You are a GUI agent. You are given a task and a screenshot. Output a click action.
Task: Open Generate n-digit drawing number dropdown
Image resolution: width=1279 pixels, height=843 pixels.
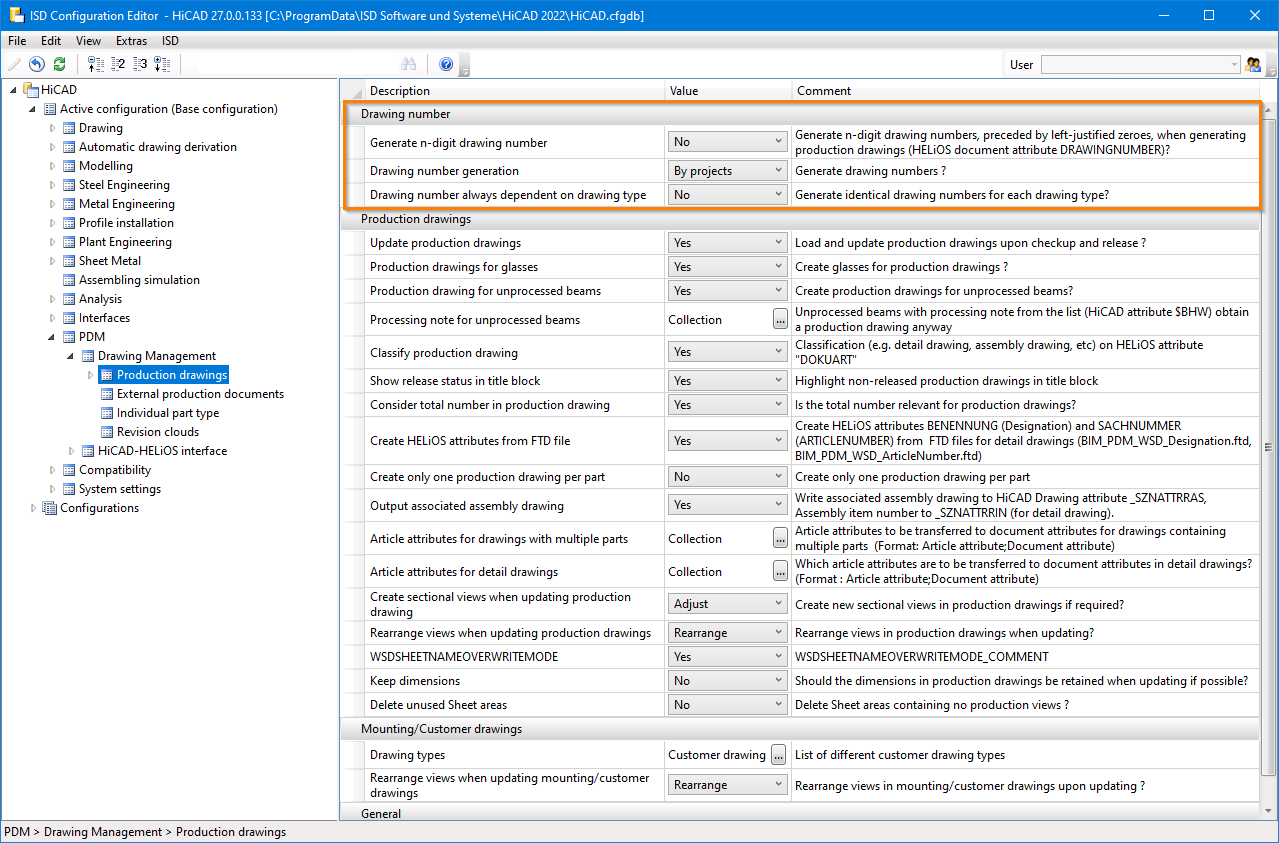coord(728,143)
